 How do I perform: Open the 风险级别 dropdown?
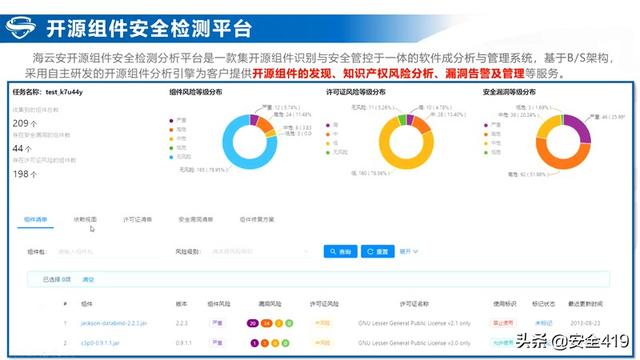tap(259, 251)
